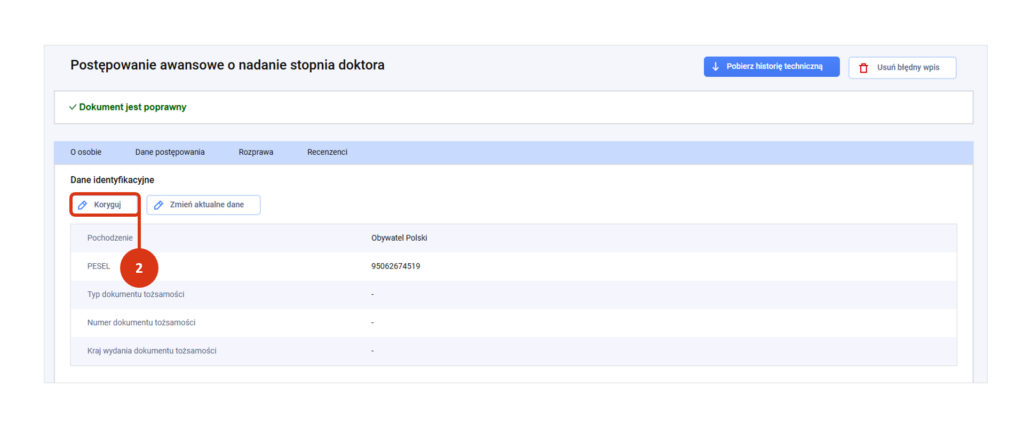Image resolution: width=1024 pixels, height=442 pixels.
Task: Click the download arrow icon
Action: pos(716,67)
